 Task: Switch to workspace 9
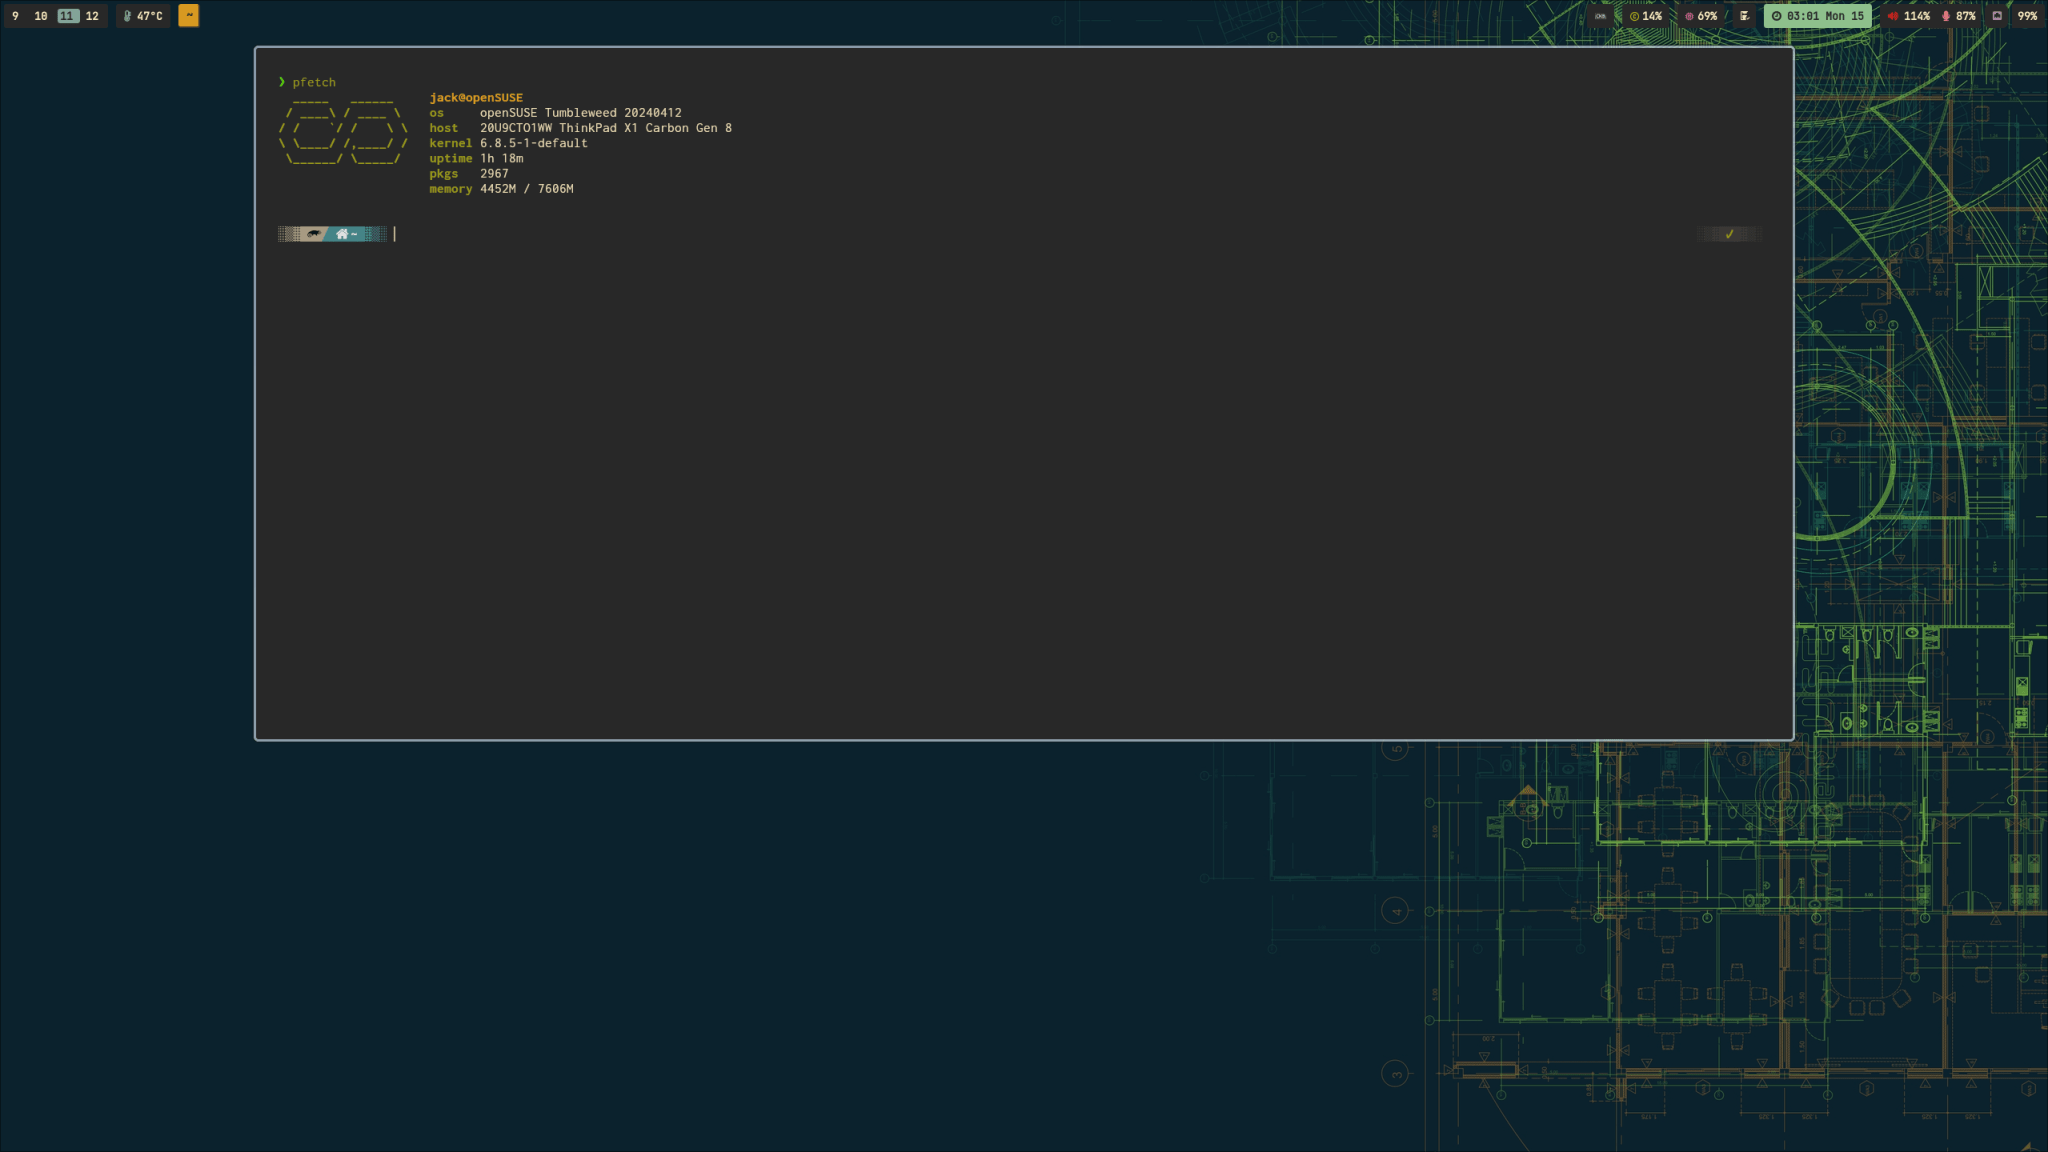[15, 16]
